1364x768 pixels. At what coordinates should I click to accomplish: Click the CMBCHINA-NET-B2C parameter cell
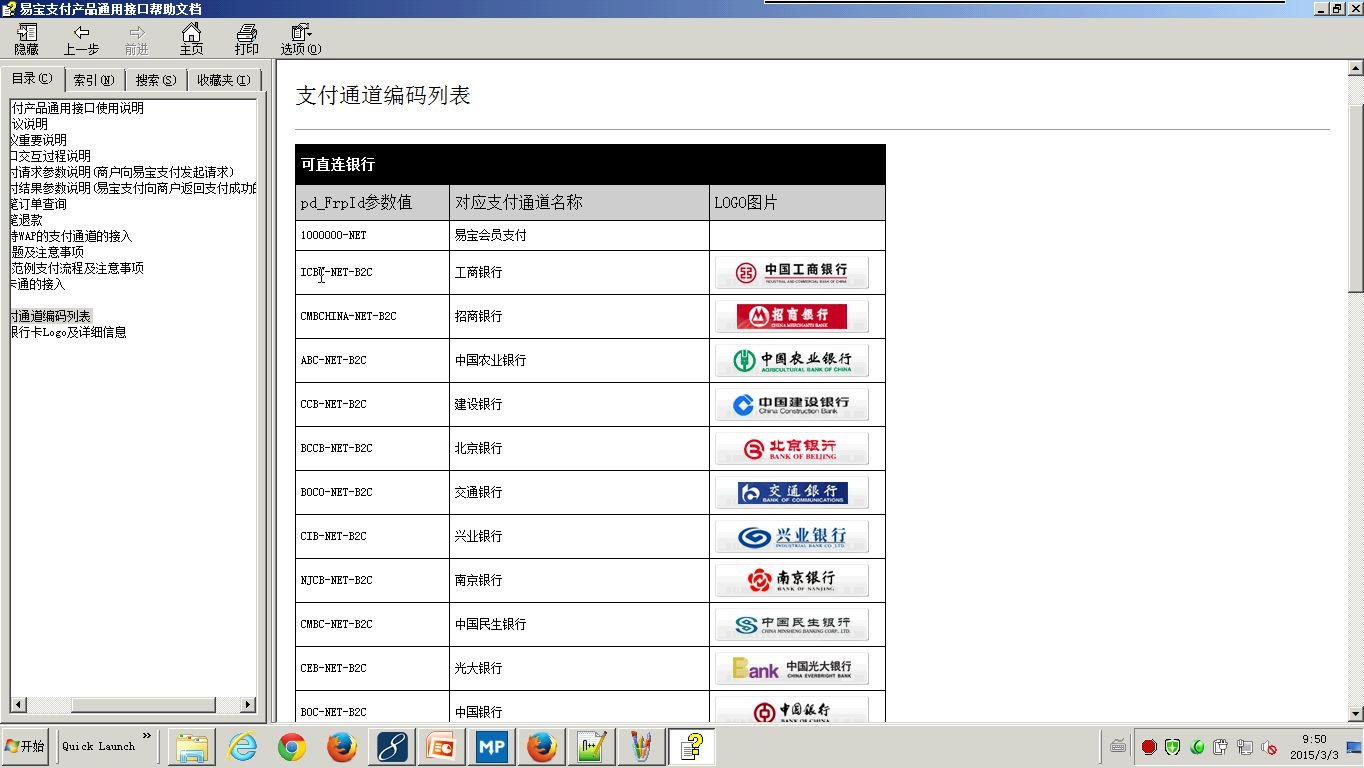[x=372, y=316]
